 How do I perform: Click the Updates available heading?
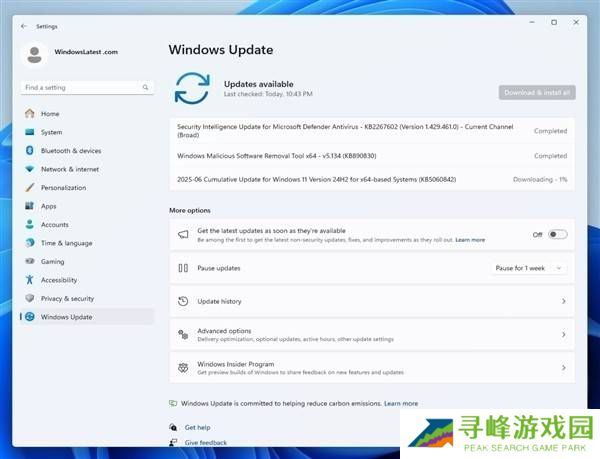[x=259, y=84]
